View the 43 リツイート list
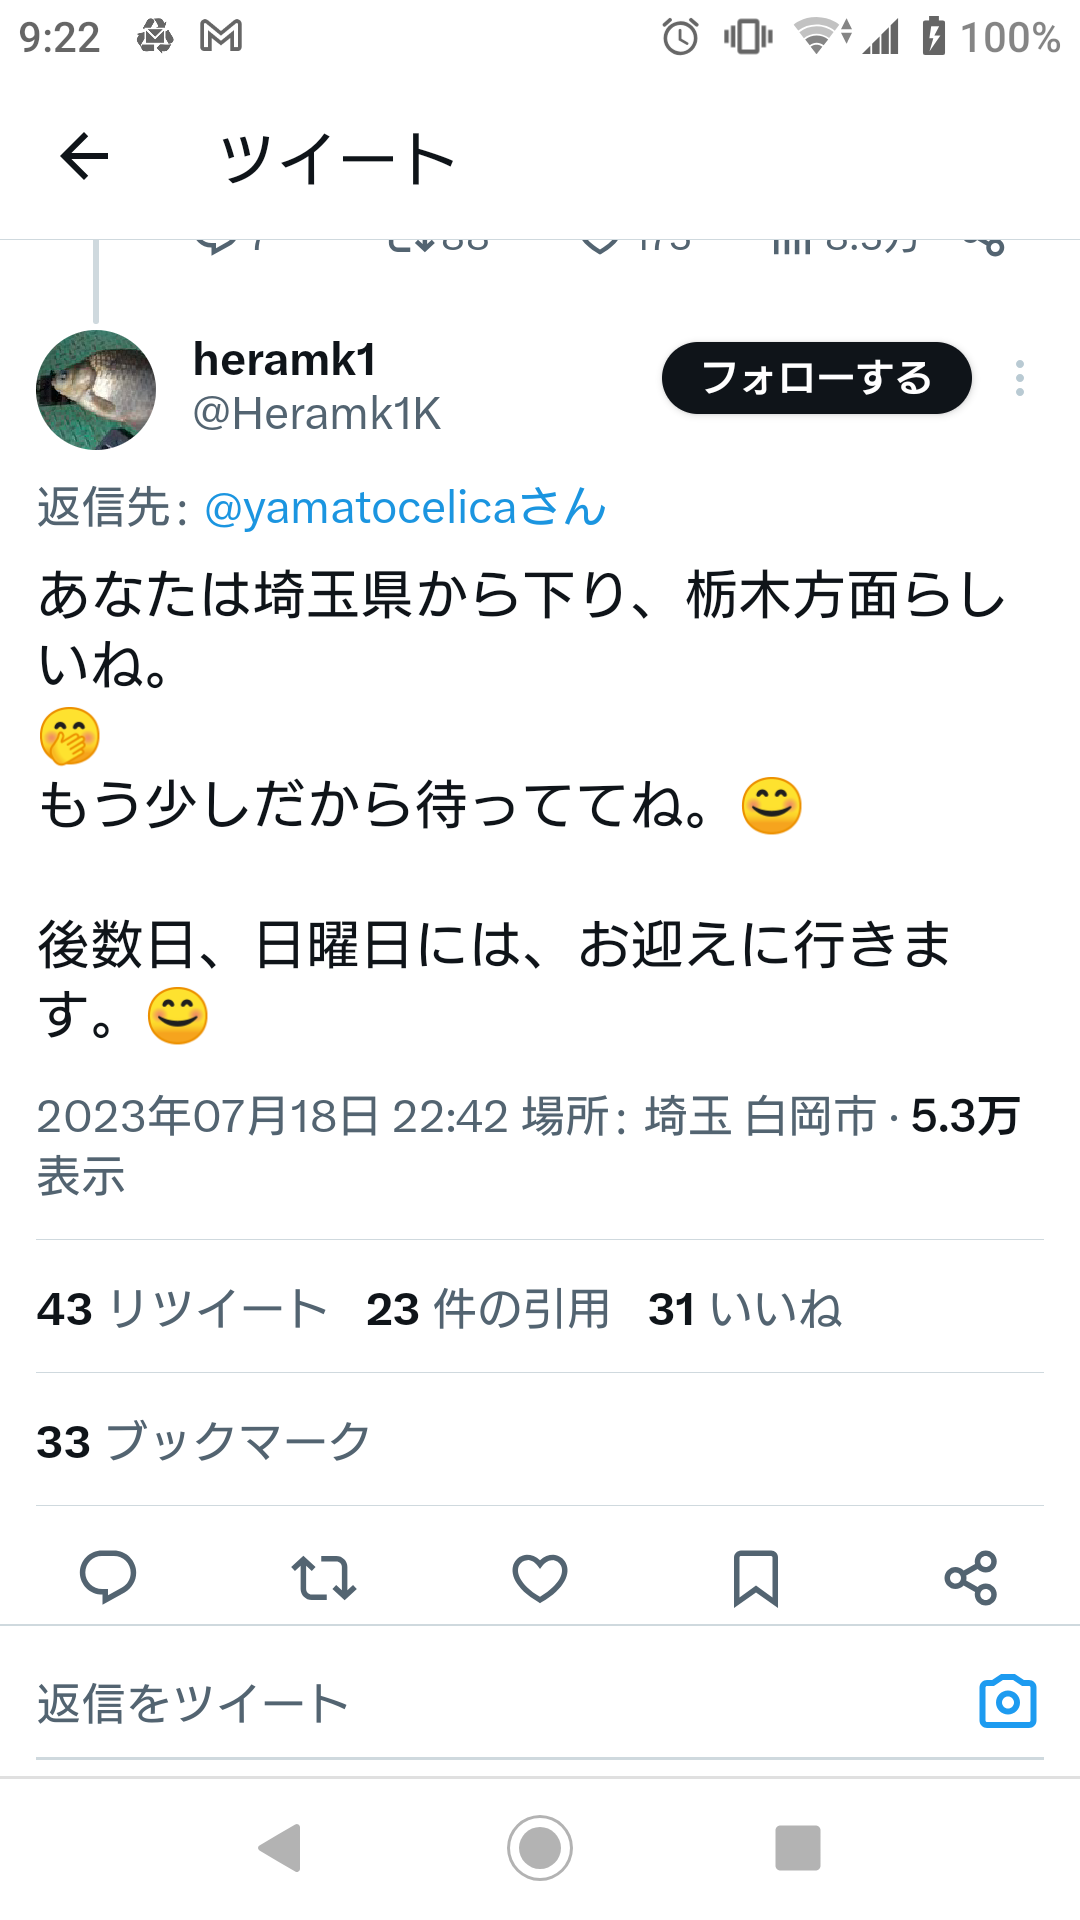Viewport: 1080px width, 1920px height. click(x=182, y=1308)
